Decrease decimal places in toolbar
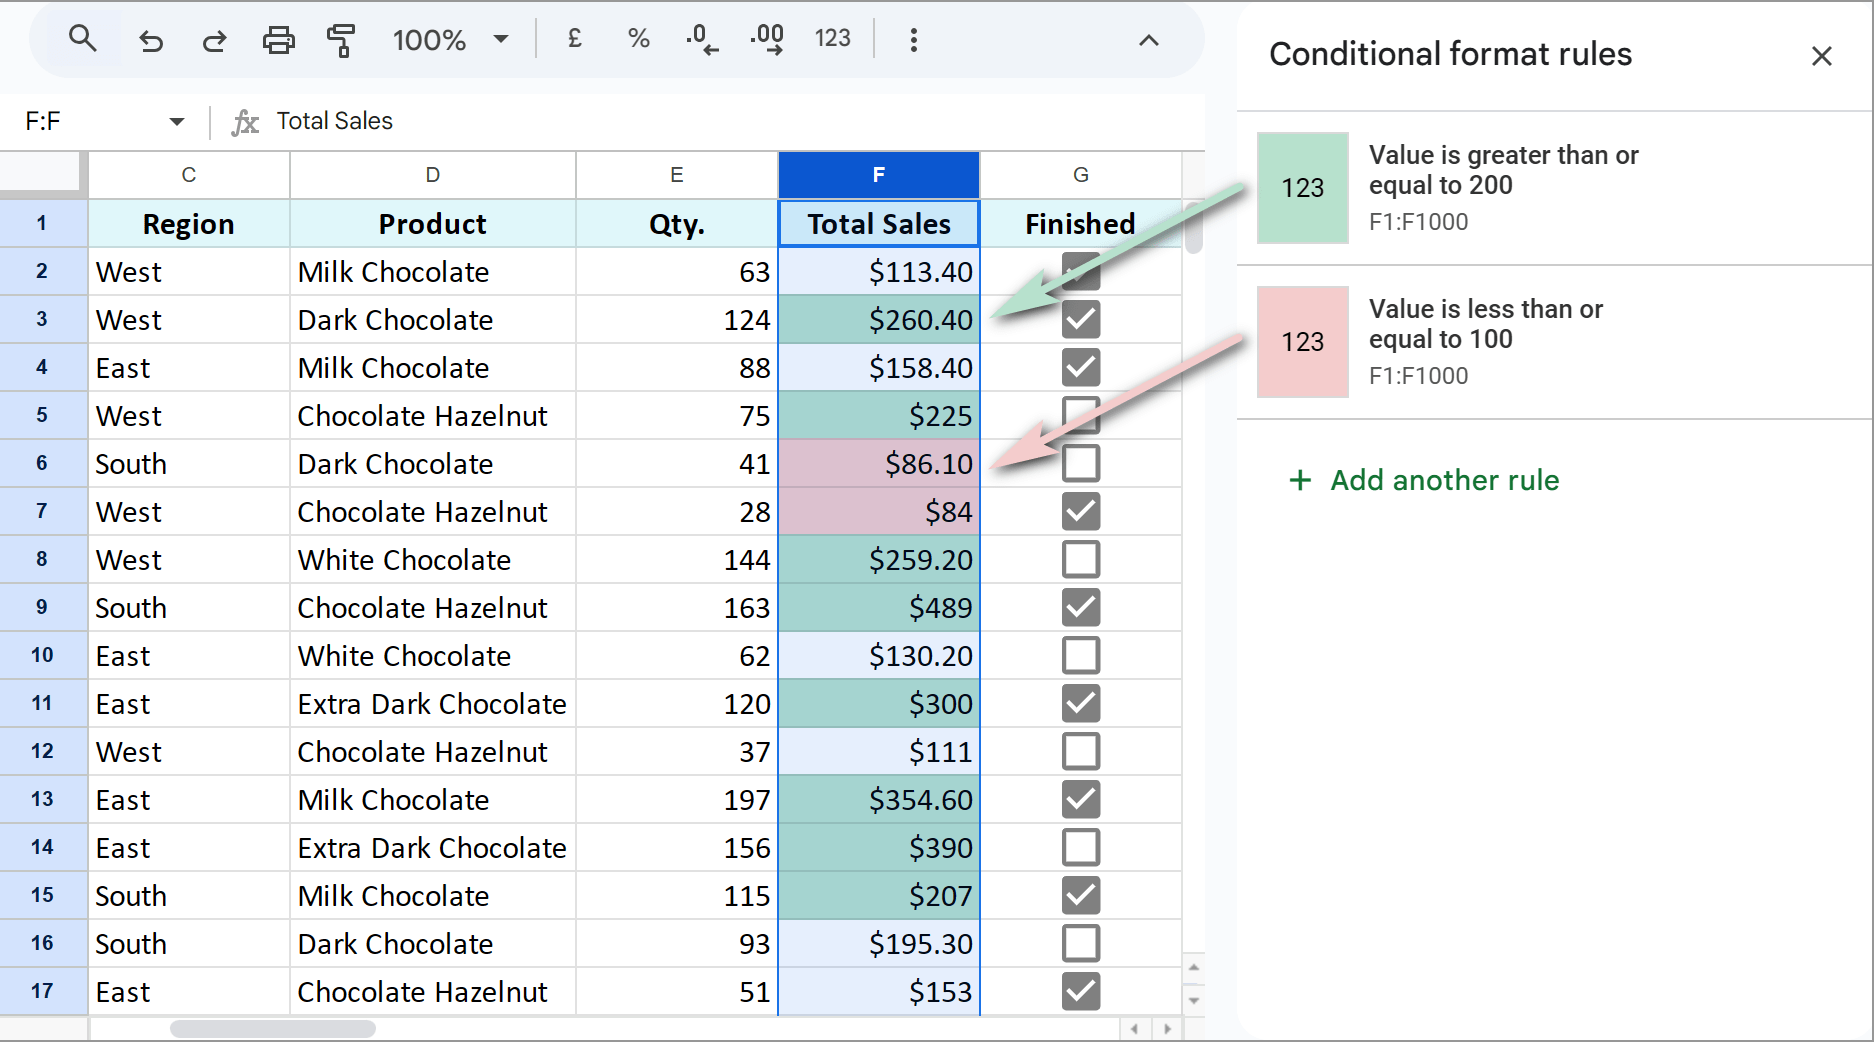Viewport: 1874px width, 1042px height. [702, 40]
